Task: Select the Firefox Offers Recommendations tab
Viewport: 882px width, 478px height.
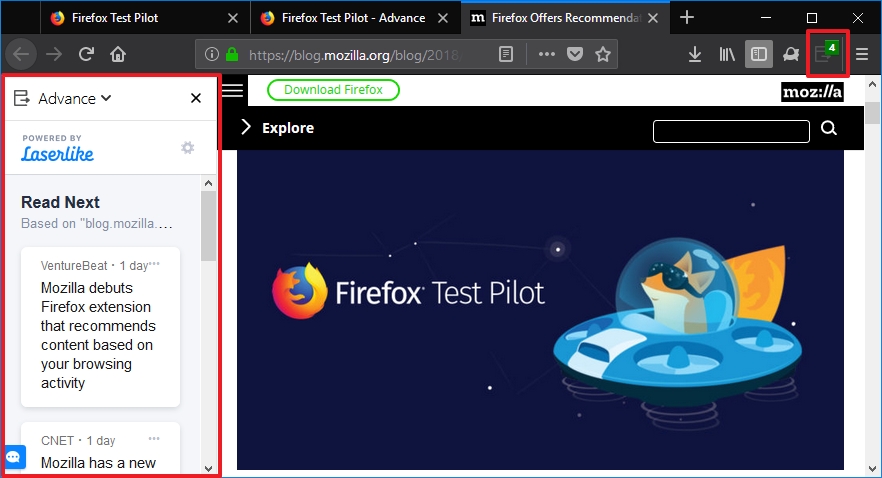Action: pyautogui.click(x=565, y=18)
